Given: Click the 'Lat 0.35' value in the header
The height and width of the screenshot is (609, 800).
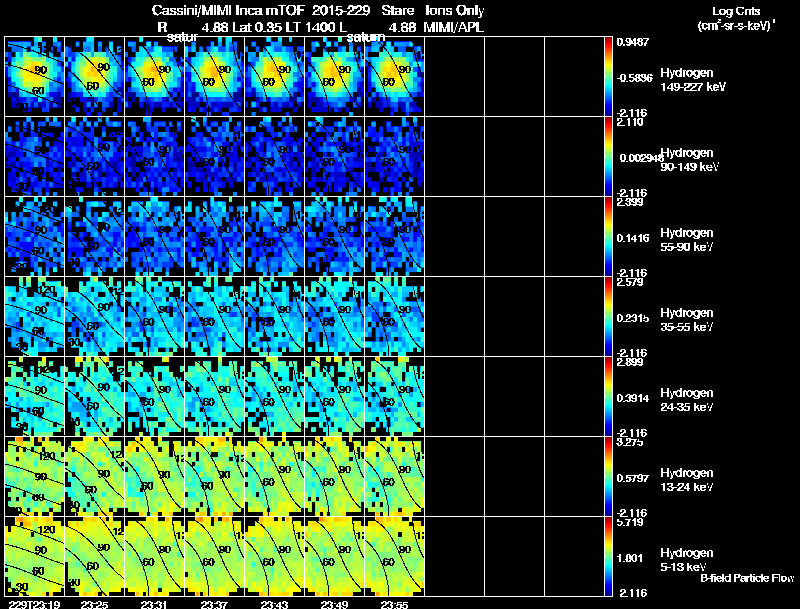Looking at the screenshot, I should (x=257, y=28).
